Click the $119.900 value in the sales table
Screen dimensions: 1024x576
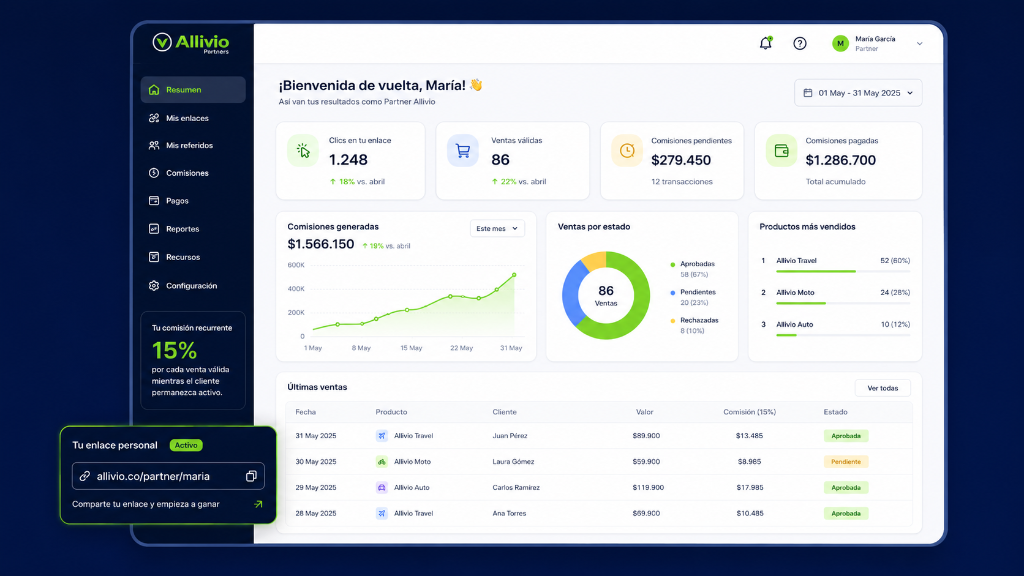pyautogui.click(x=648, y=487)
